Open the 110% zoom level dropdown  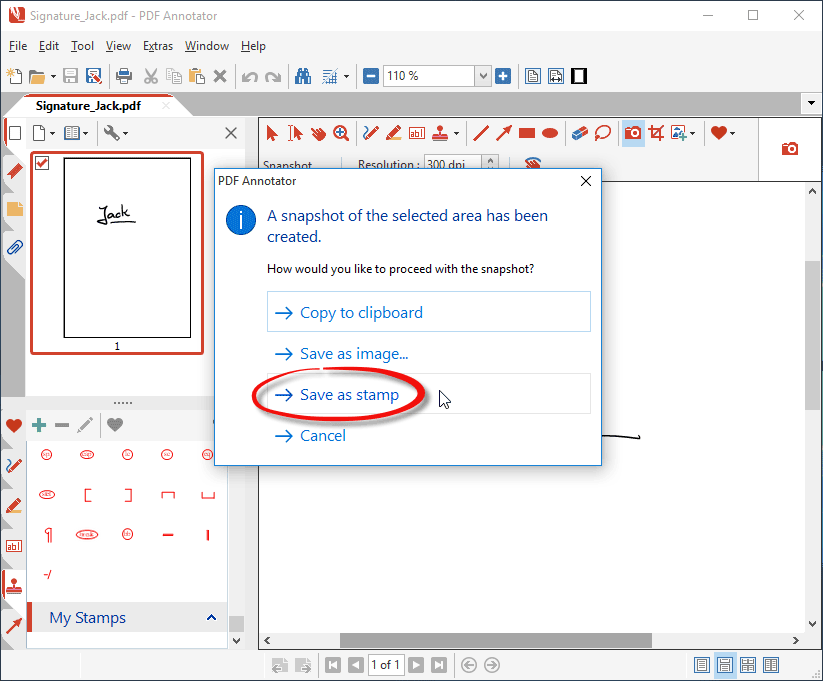pos(483,75)
